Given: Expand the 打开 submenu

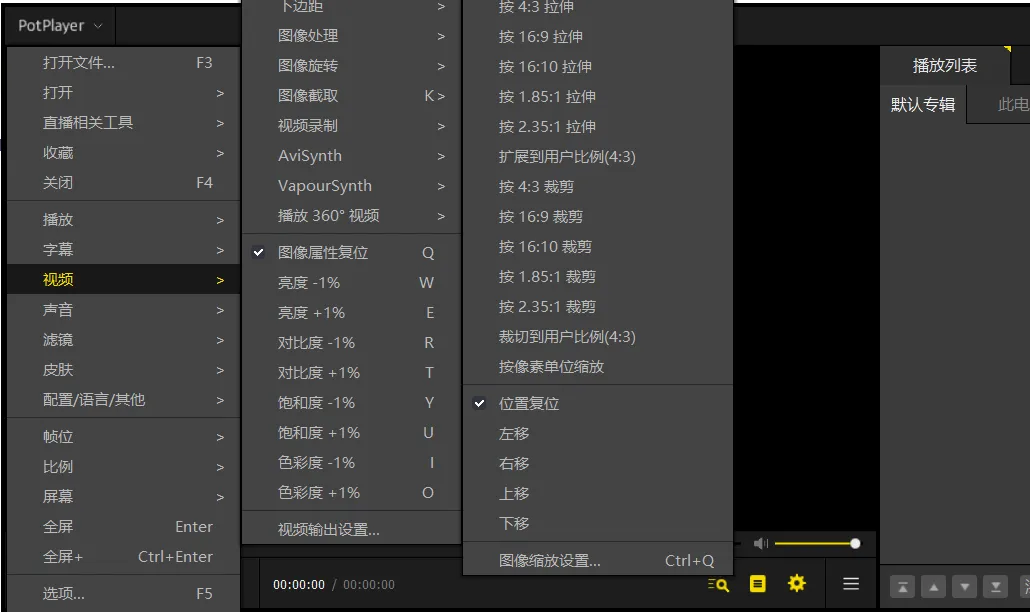Looking at the screenshot, I should pyautogui.click(x=123, y=93).
